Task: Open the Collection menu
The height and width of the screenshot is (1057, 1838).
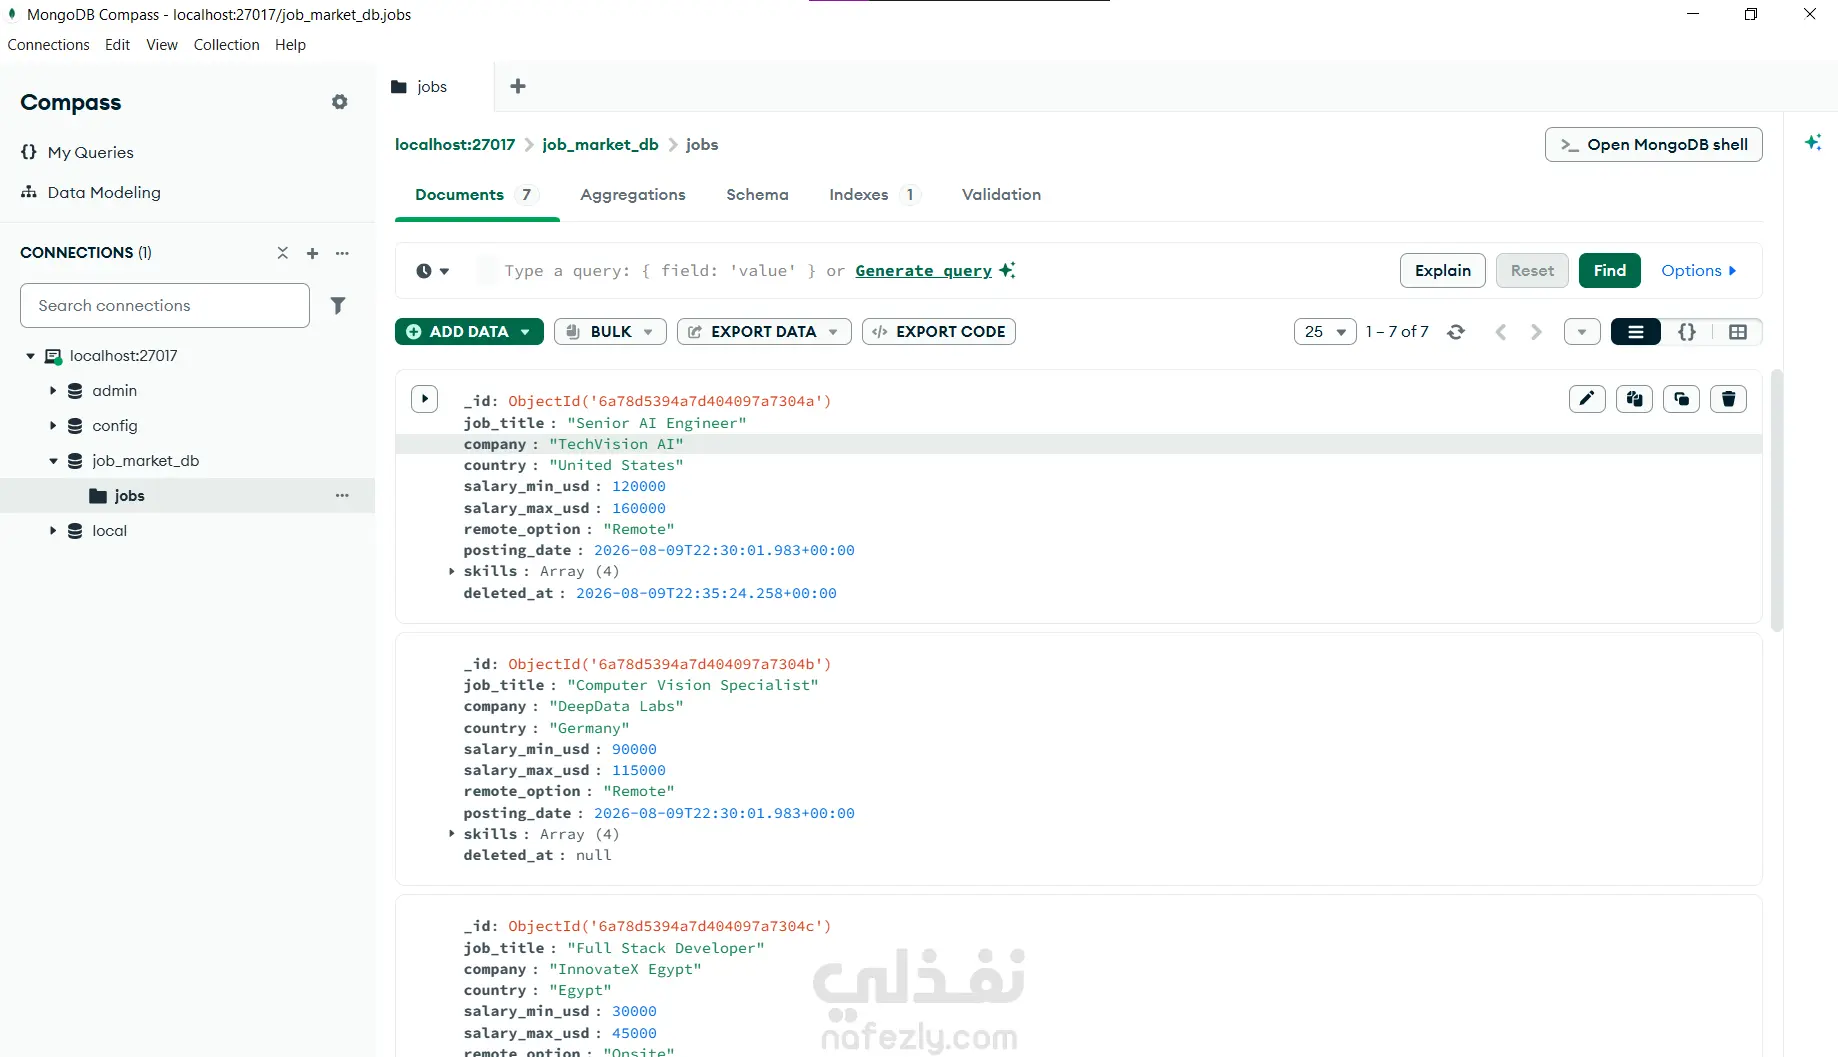Action: point(226,45)
